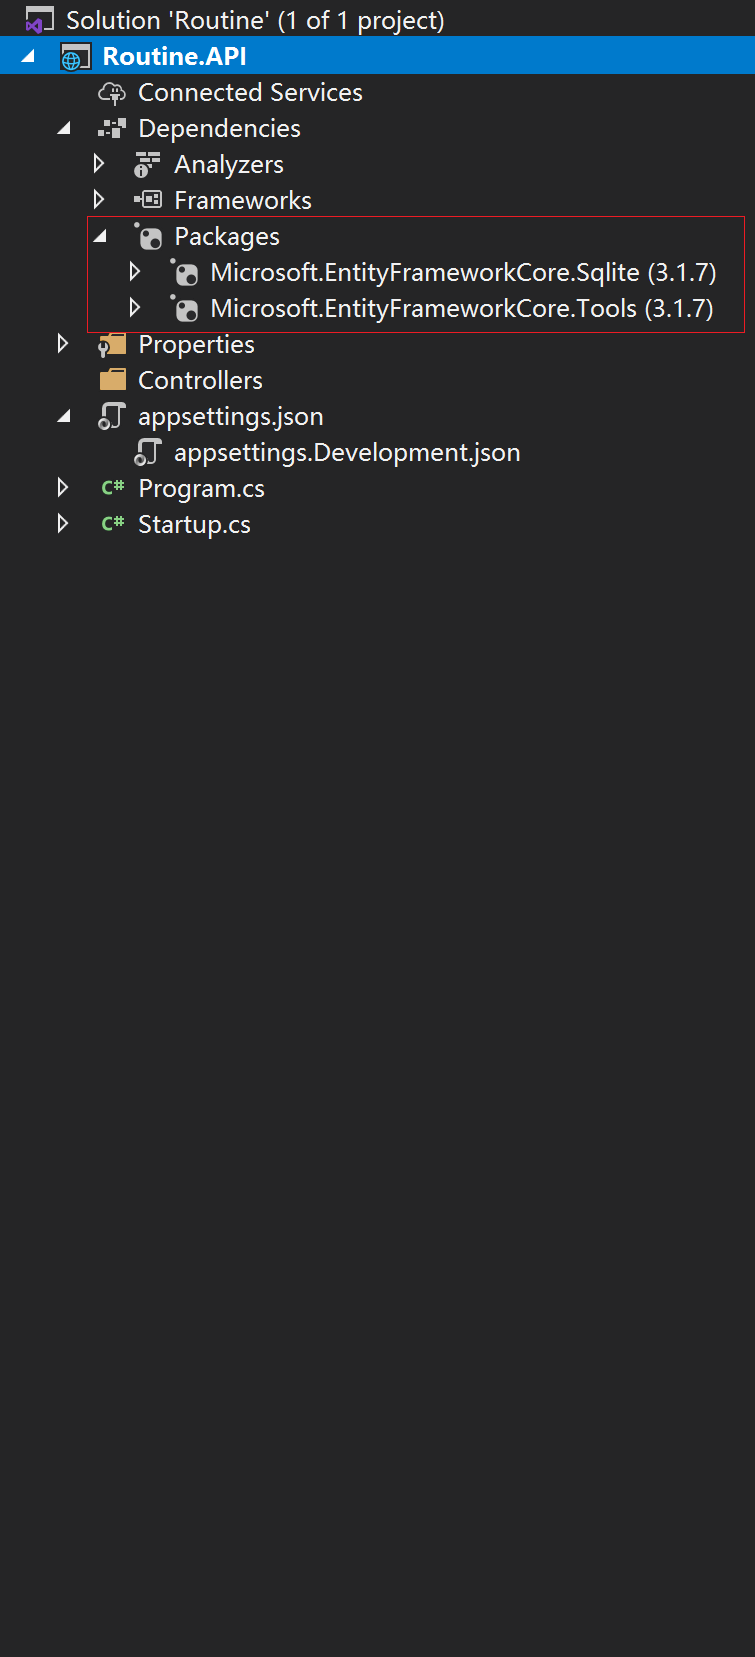Click the Packages NuGet icon
Image resolution: width=755 pixels, height=1657 pixels.
click(148, 237)
